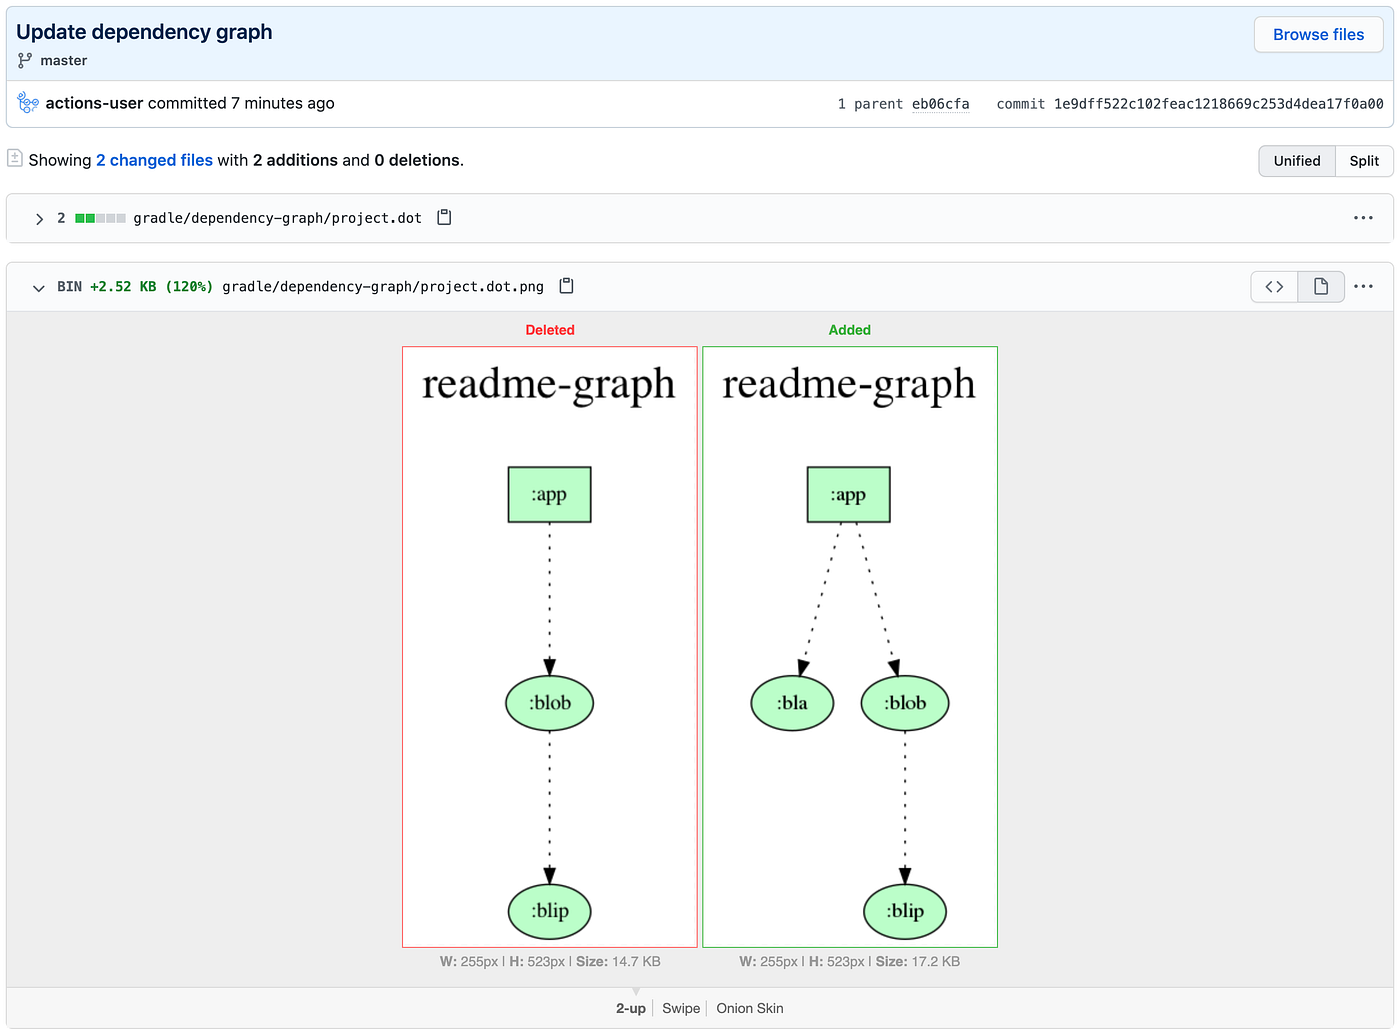Open parent commit eb06cfa
This screenshot has height=1036, width=1400.
pyautogui.click(x=940, y=103)
